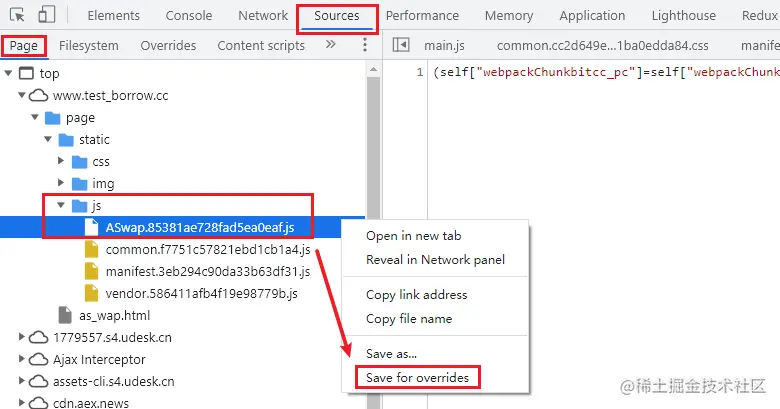Show more navigator tabs chevron
The width and height of the screenshot is (780, 409).
[x=330, y=45]
